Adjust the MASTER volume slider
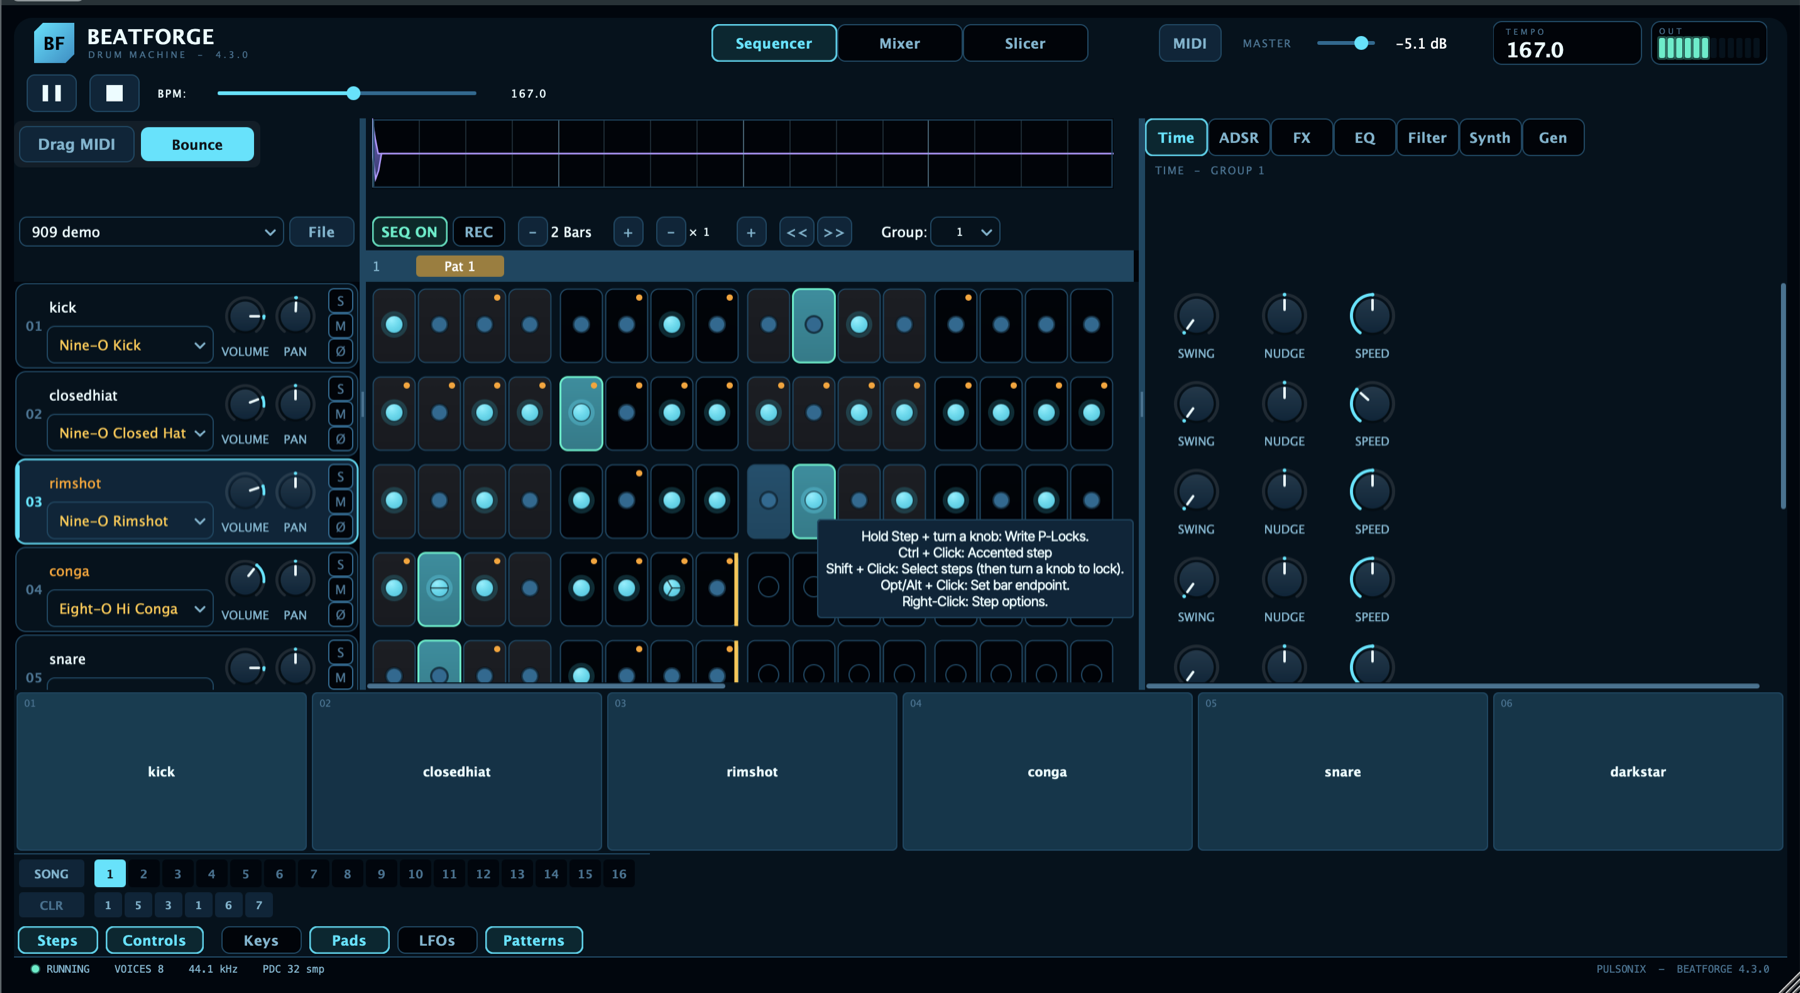The image size is (1800, 993). 1345,43
